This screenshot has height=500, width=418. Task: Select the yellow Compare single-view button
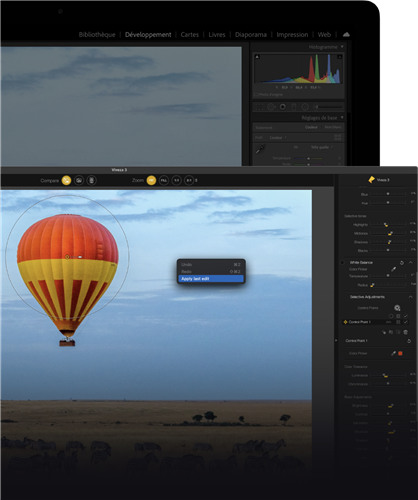point(66,180)
